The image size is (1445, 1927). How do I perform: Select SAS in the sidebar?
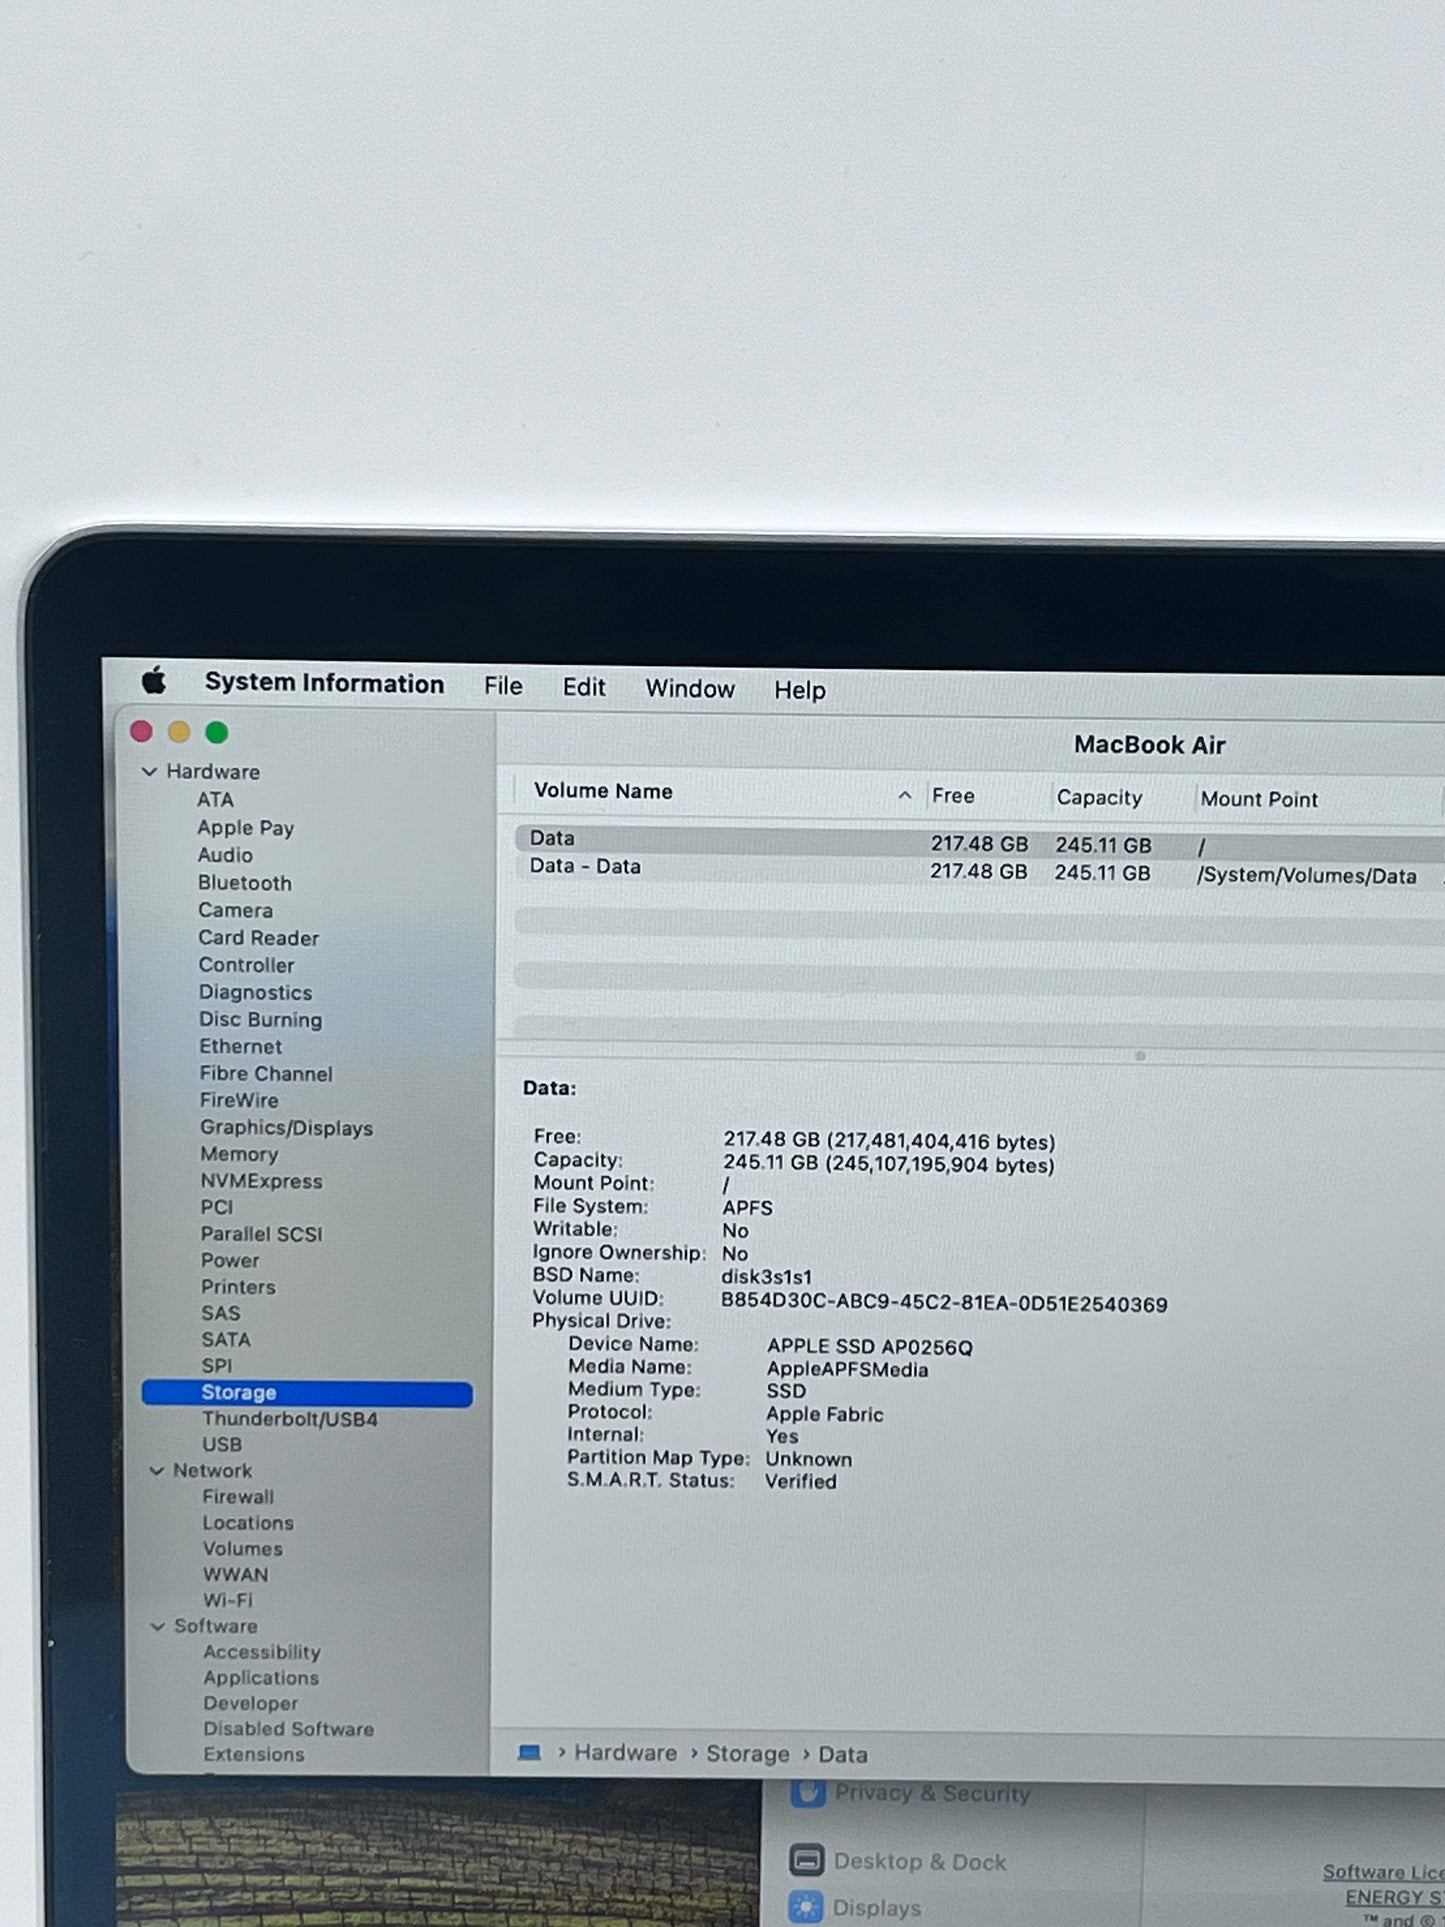[x=221, y=1313]
